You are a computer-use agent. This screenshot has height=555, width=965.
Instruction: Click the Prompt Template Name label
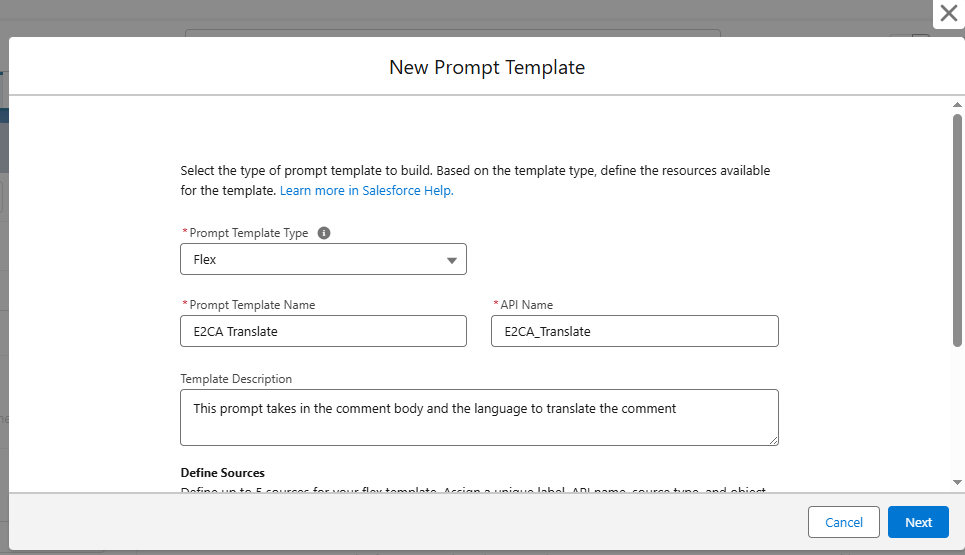[x=252, y=305]
